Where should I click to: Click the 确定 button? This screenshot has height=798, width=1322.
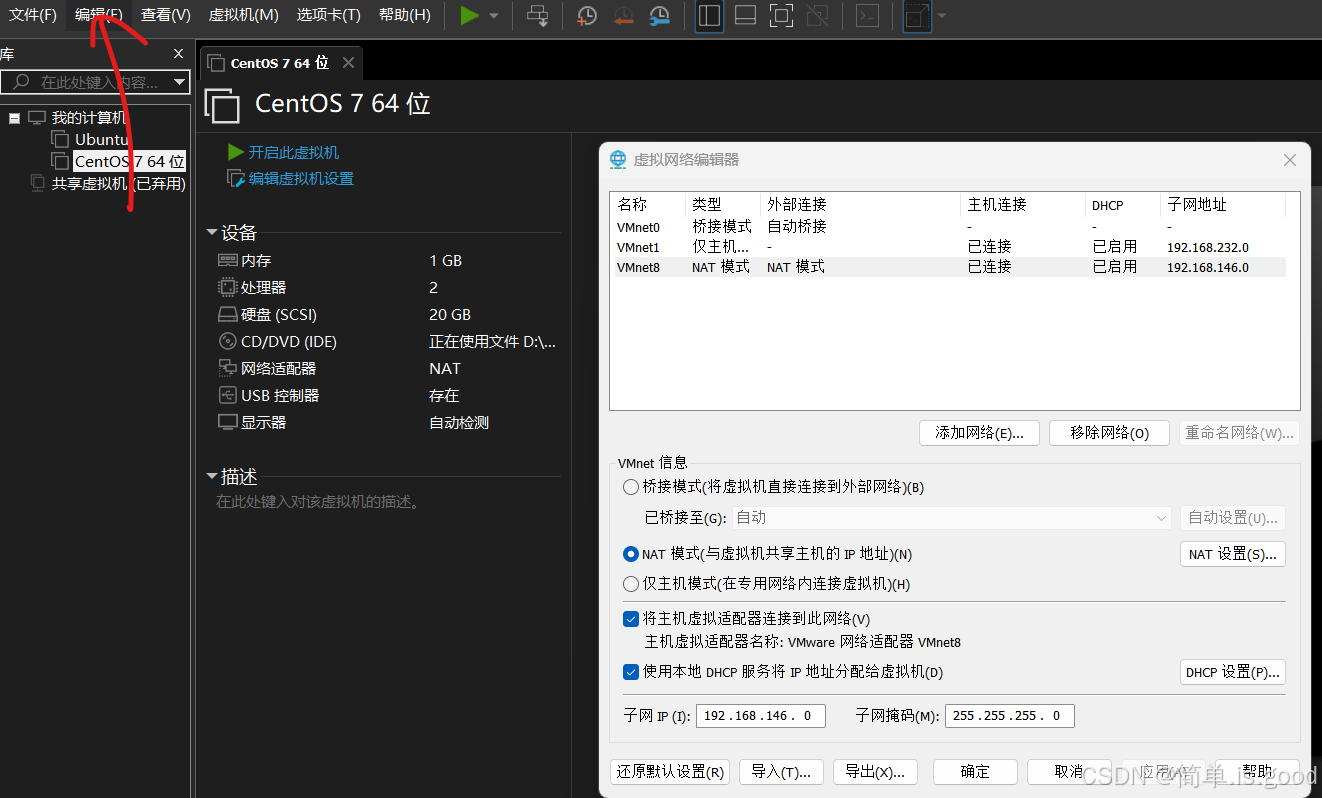pyautogui.click(x=975, y=772)
